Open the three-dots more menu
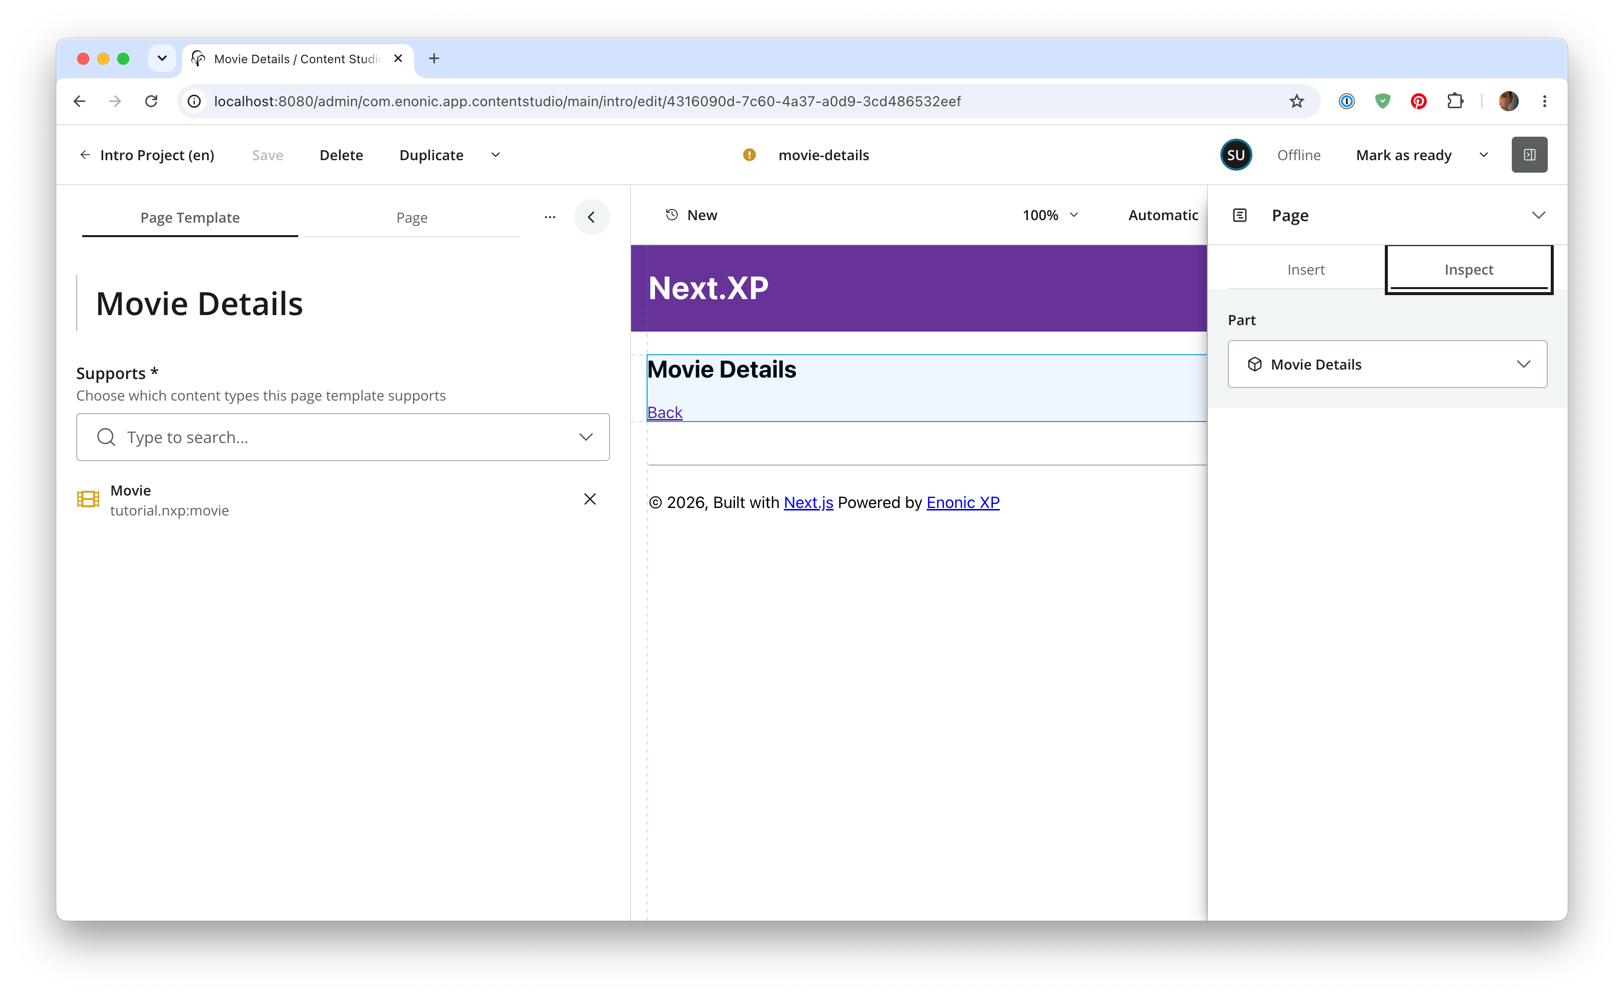1624x995 pixels. [550, 217]
